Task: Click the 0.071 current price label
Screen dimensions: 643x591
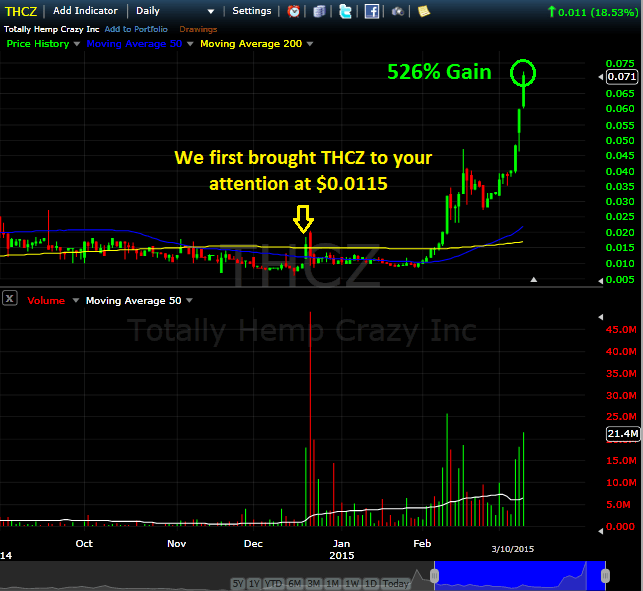Action: 622,77
